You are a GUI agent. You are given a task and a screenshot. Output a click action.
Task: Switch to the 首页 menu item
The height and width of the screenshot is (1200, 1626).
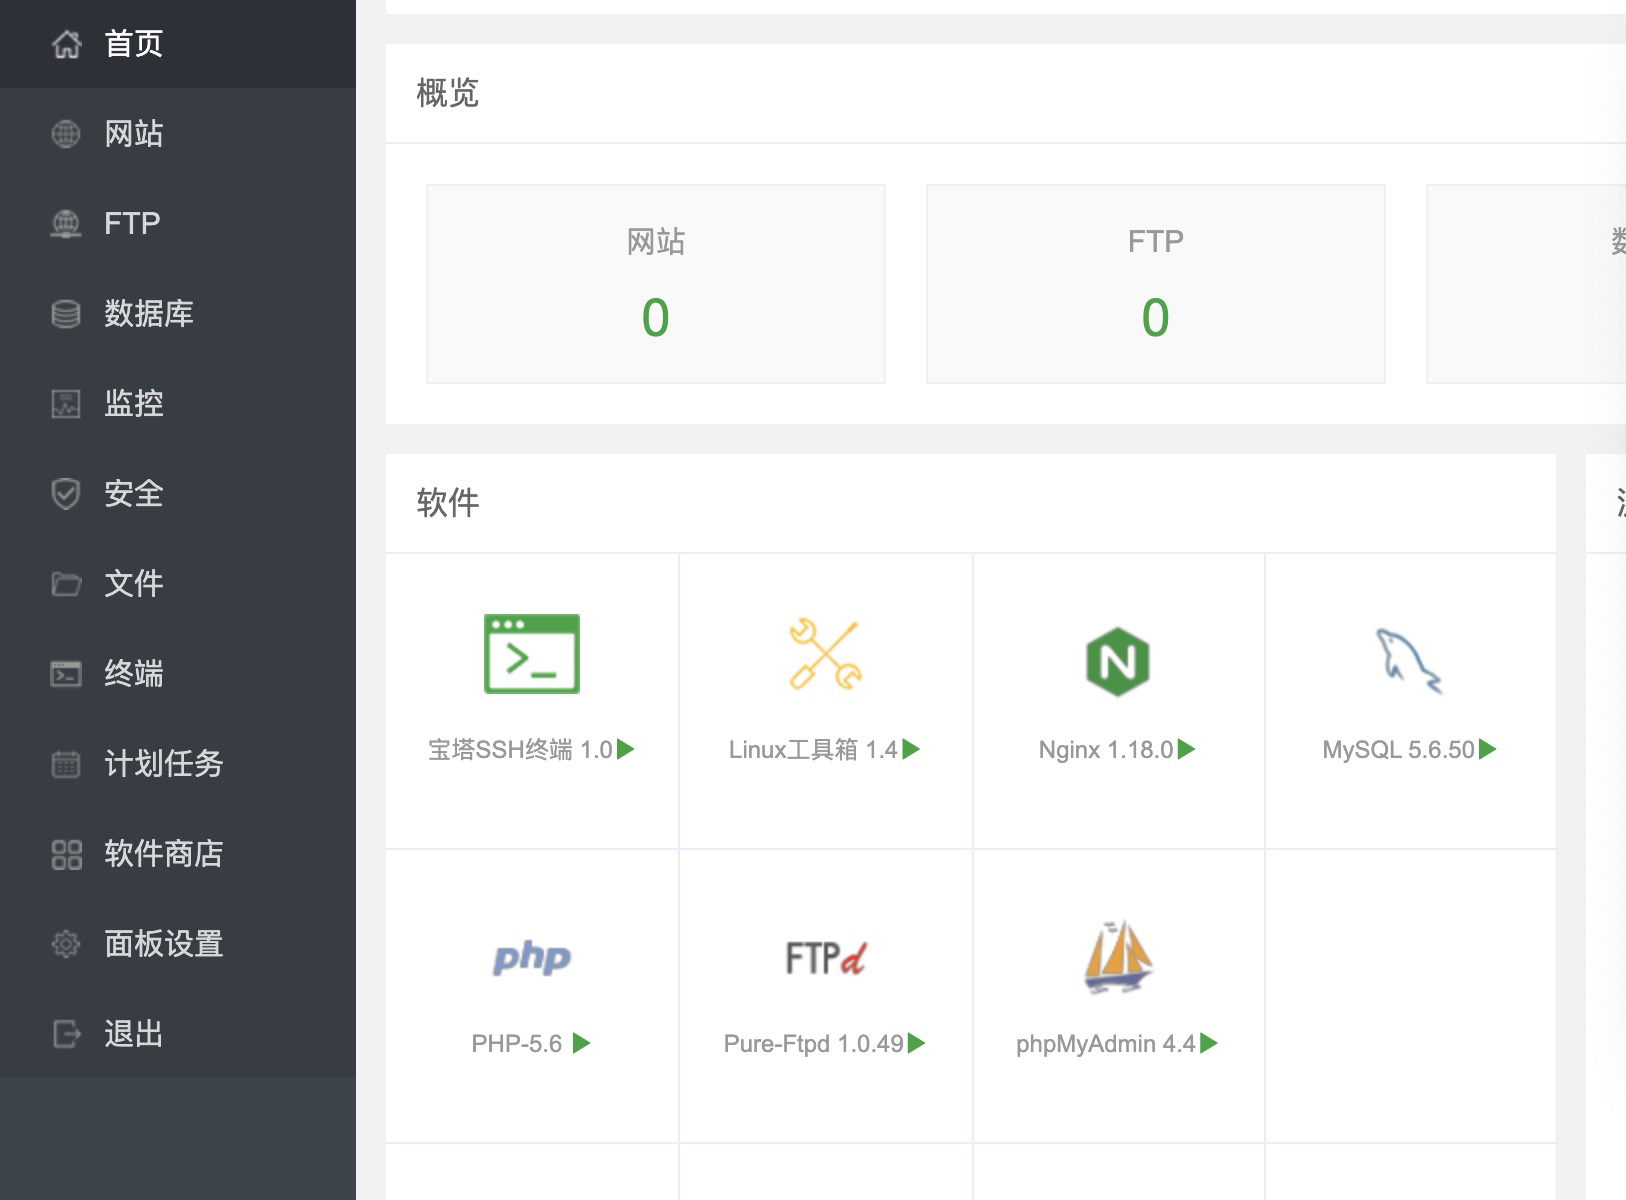132,43
